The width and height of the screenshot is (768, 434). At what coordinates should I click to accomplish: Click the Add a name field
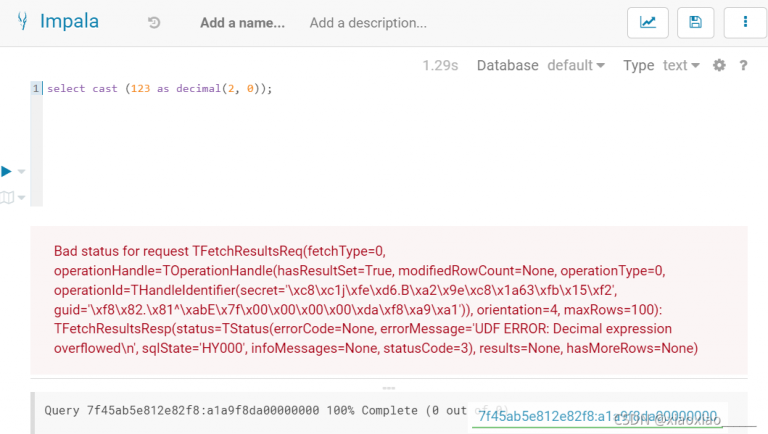point(242,23)
